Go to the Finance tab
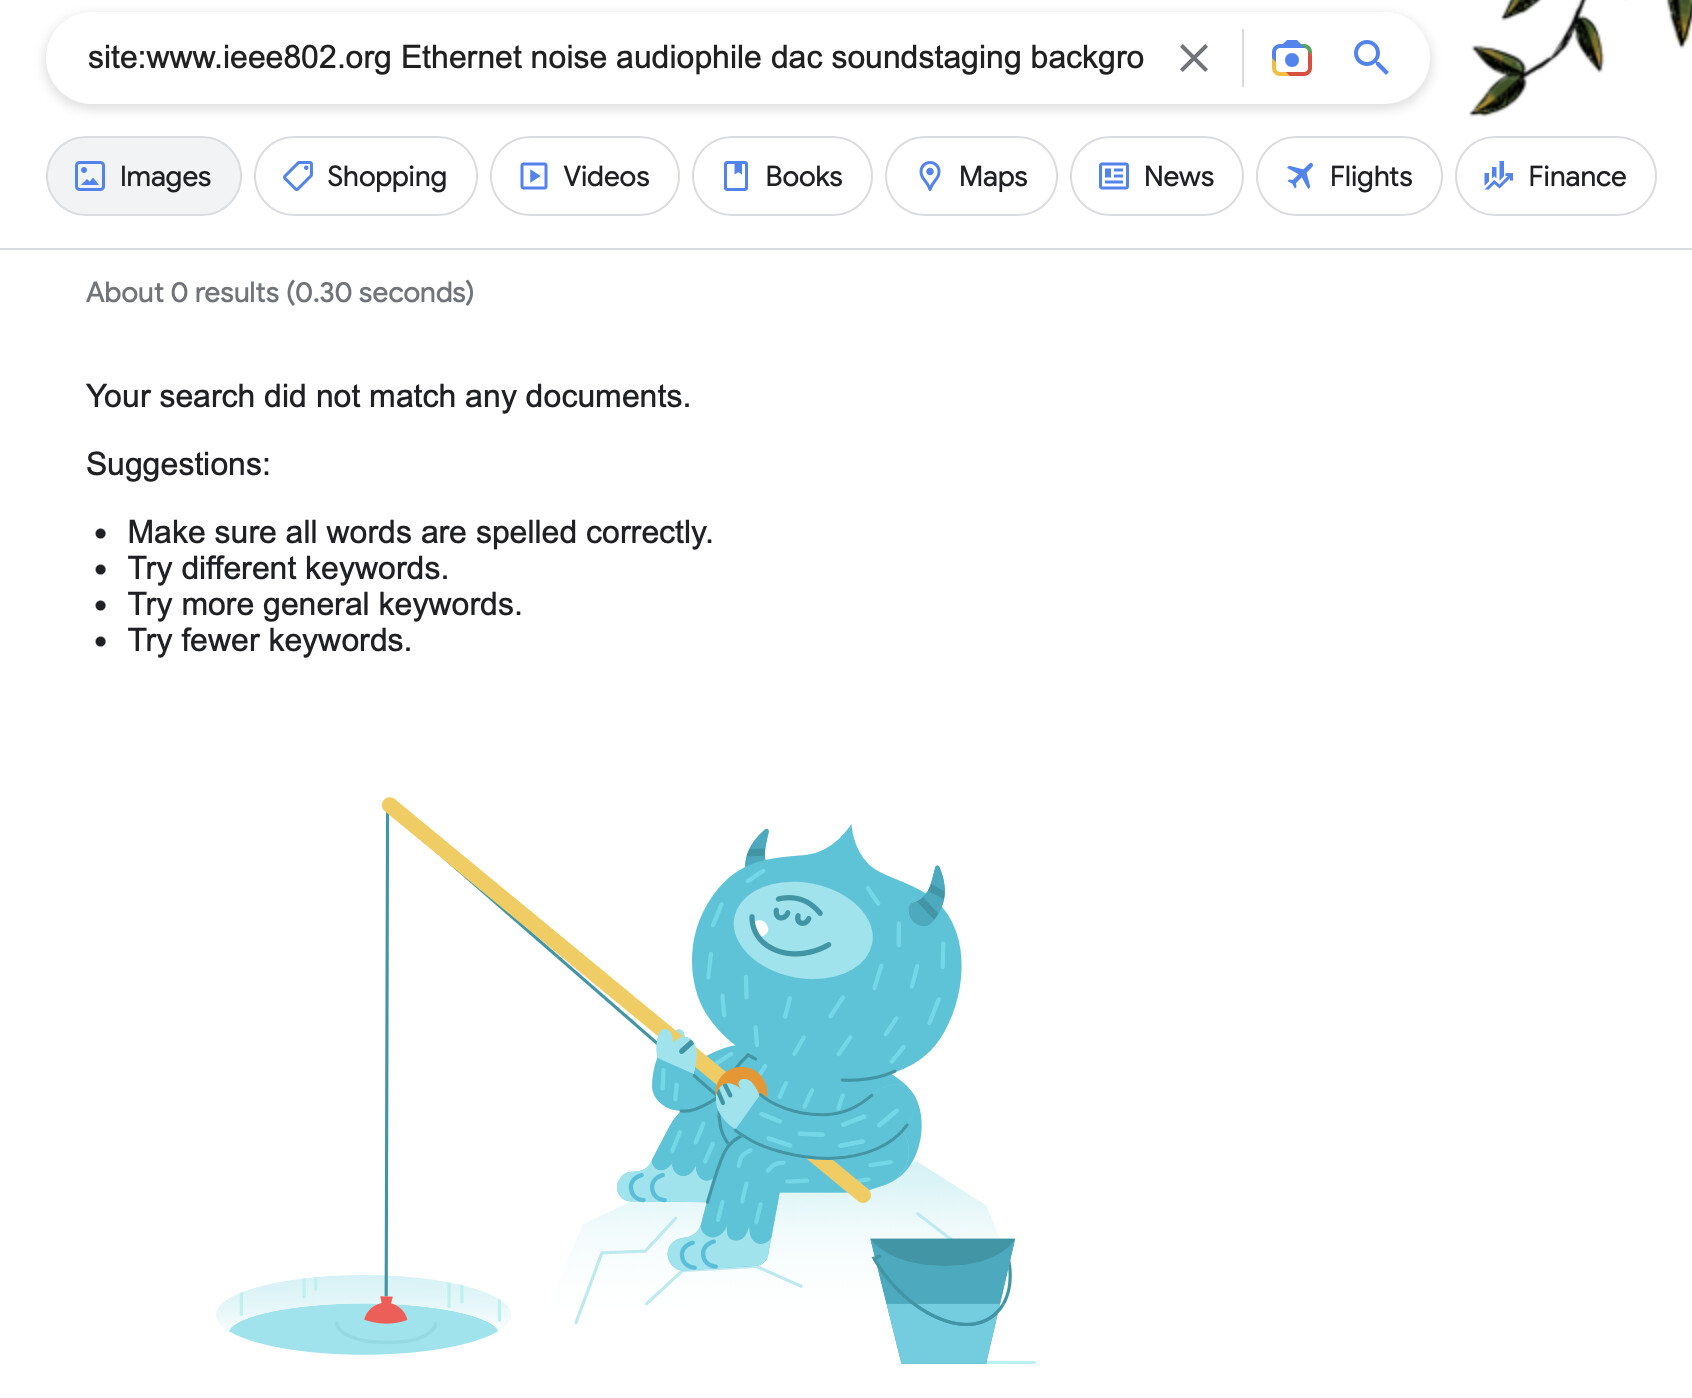1692x1398 pixels. tap(1556, 176)
